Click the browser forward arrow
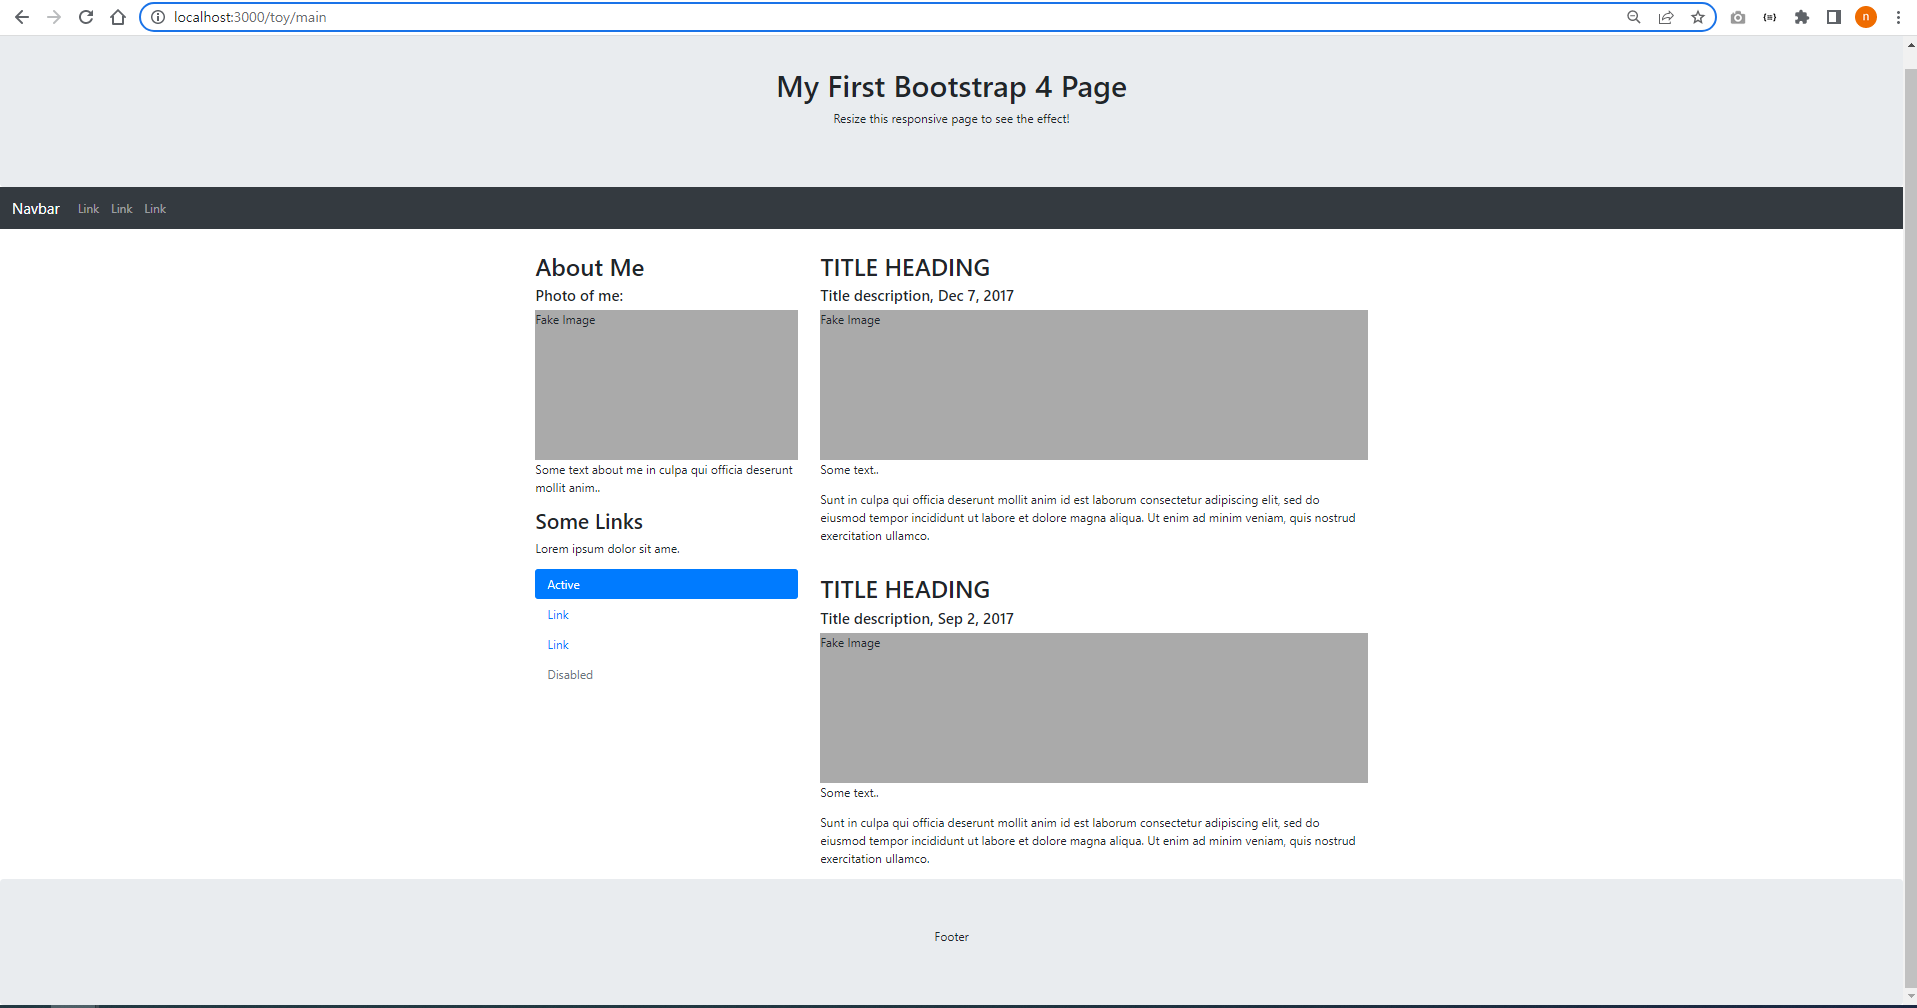The image size is (1917, 1008). point(54,17)
